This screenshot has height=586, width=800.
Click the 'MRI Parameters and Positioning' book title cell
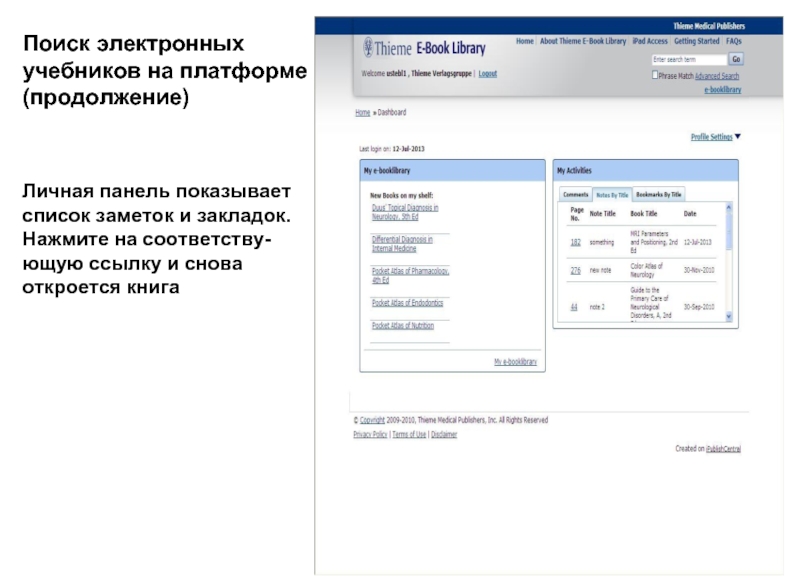click(x=654, y=242)
